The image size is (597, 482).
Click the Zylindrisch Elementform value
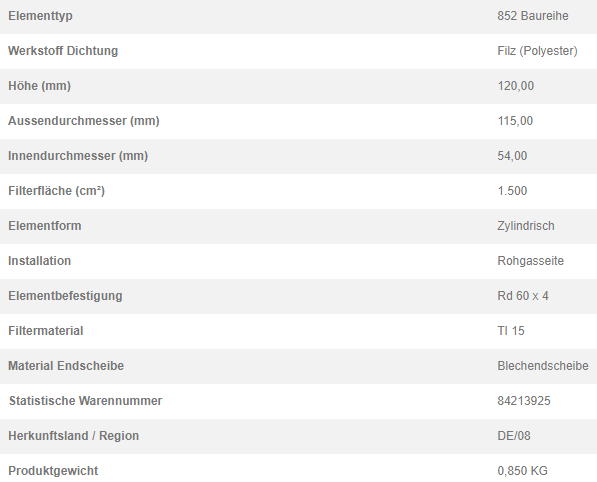click(526, 226)
